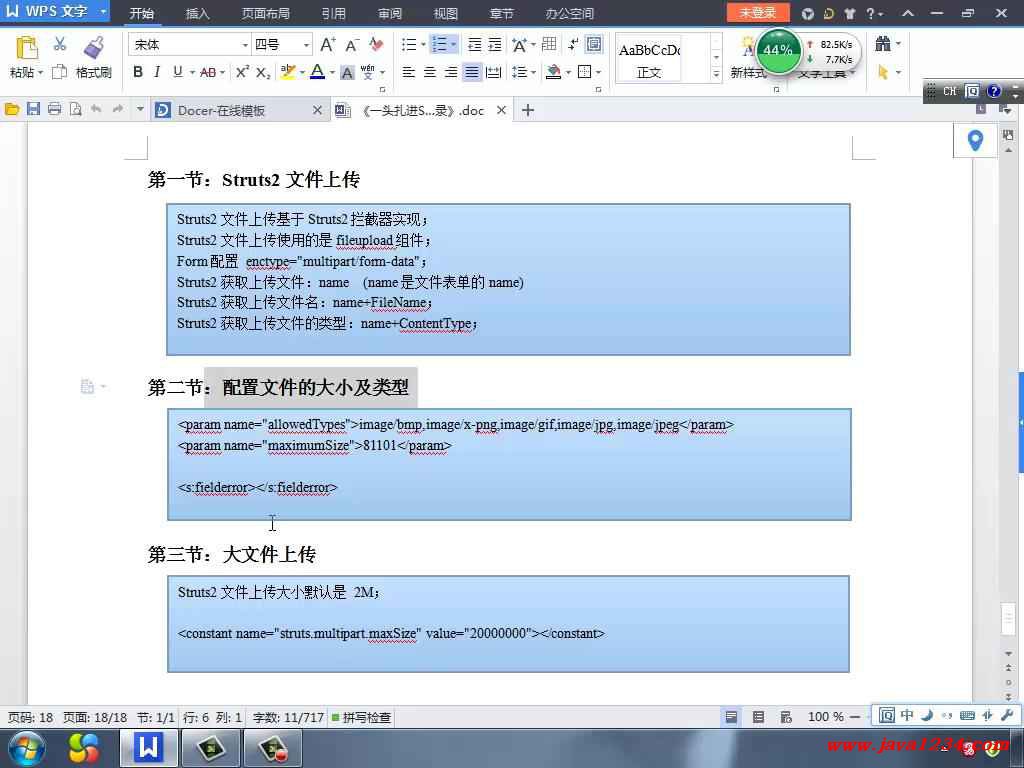Increase paragraph indent
Image resolution: width=1024 pixels, height=768 pixels.
pyautogui.click(x=496, y=44)
